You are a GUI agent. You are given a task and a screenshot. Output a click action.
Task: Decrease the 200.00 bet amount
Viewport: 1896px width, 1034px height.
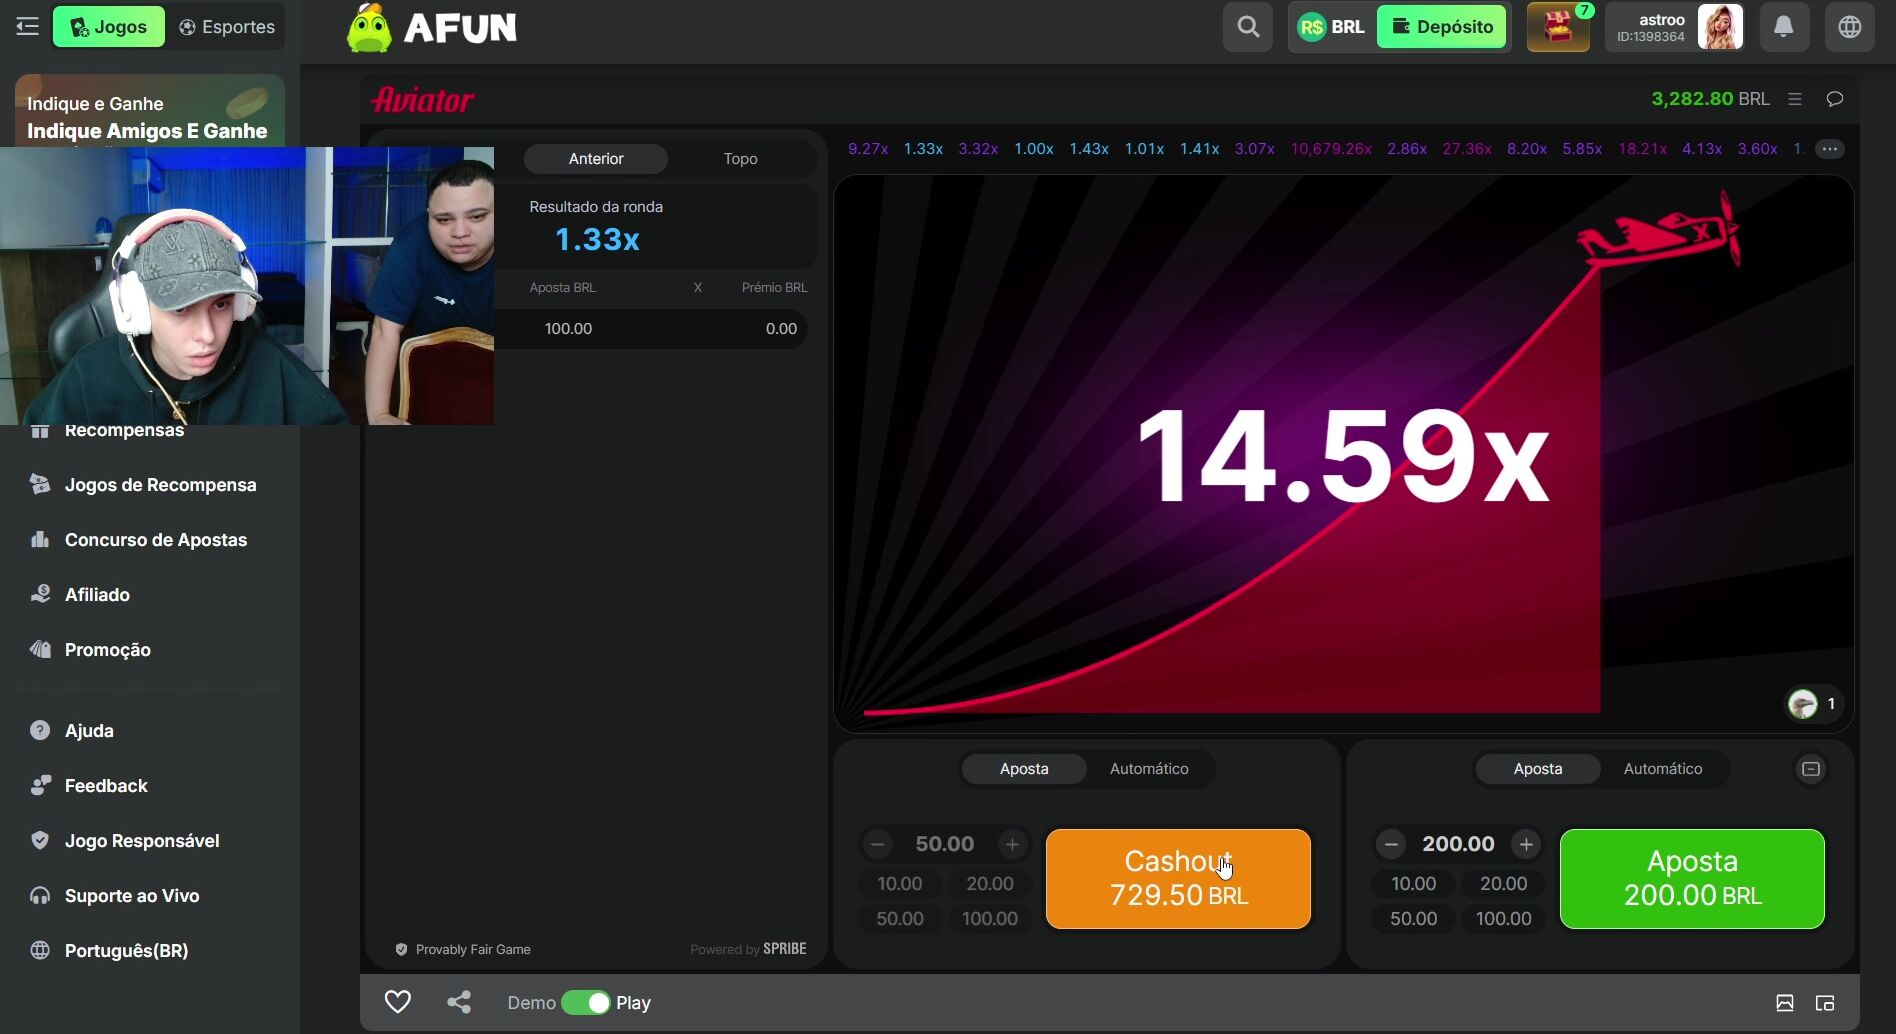click(x=1391, y=845)
